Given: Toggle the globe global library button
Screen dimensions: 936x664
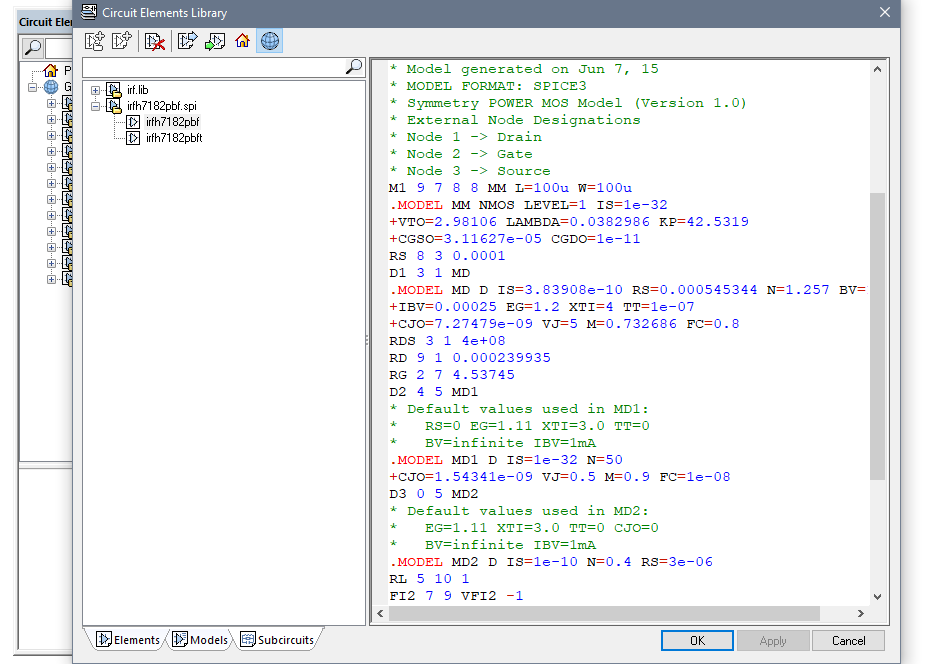Looking at the screenshot, I should (x=269, y=41).
